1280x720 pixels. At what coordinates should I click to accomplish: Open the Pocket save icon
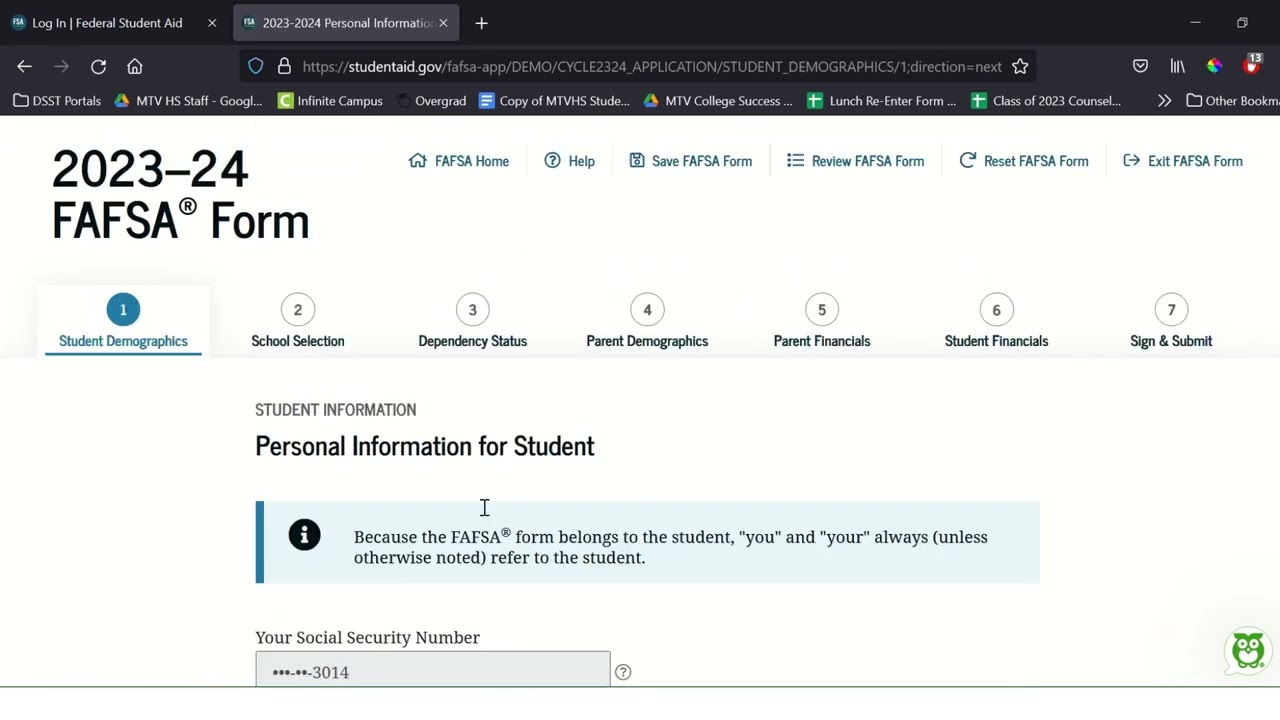pos(1140,66)
